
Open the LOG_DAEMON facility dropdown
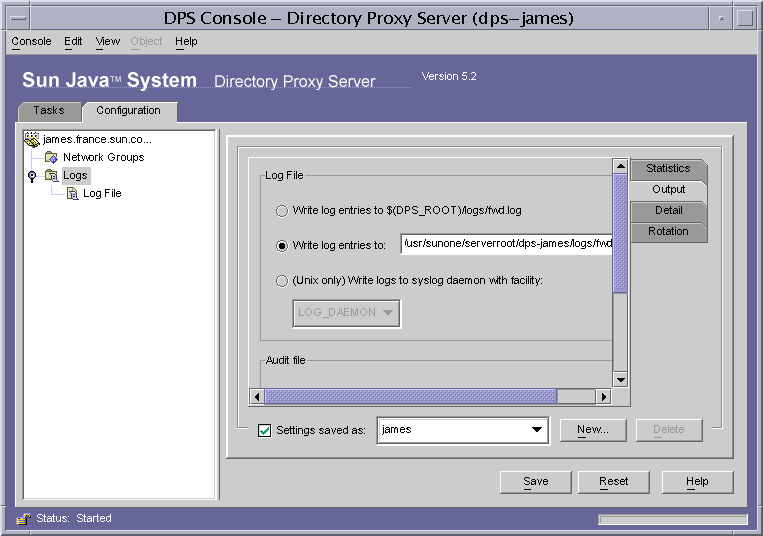pos(346,313)
